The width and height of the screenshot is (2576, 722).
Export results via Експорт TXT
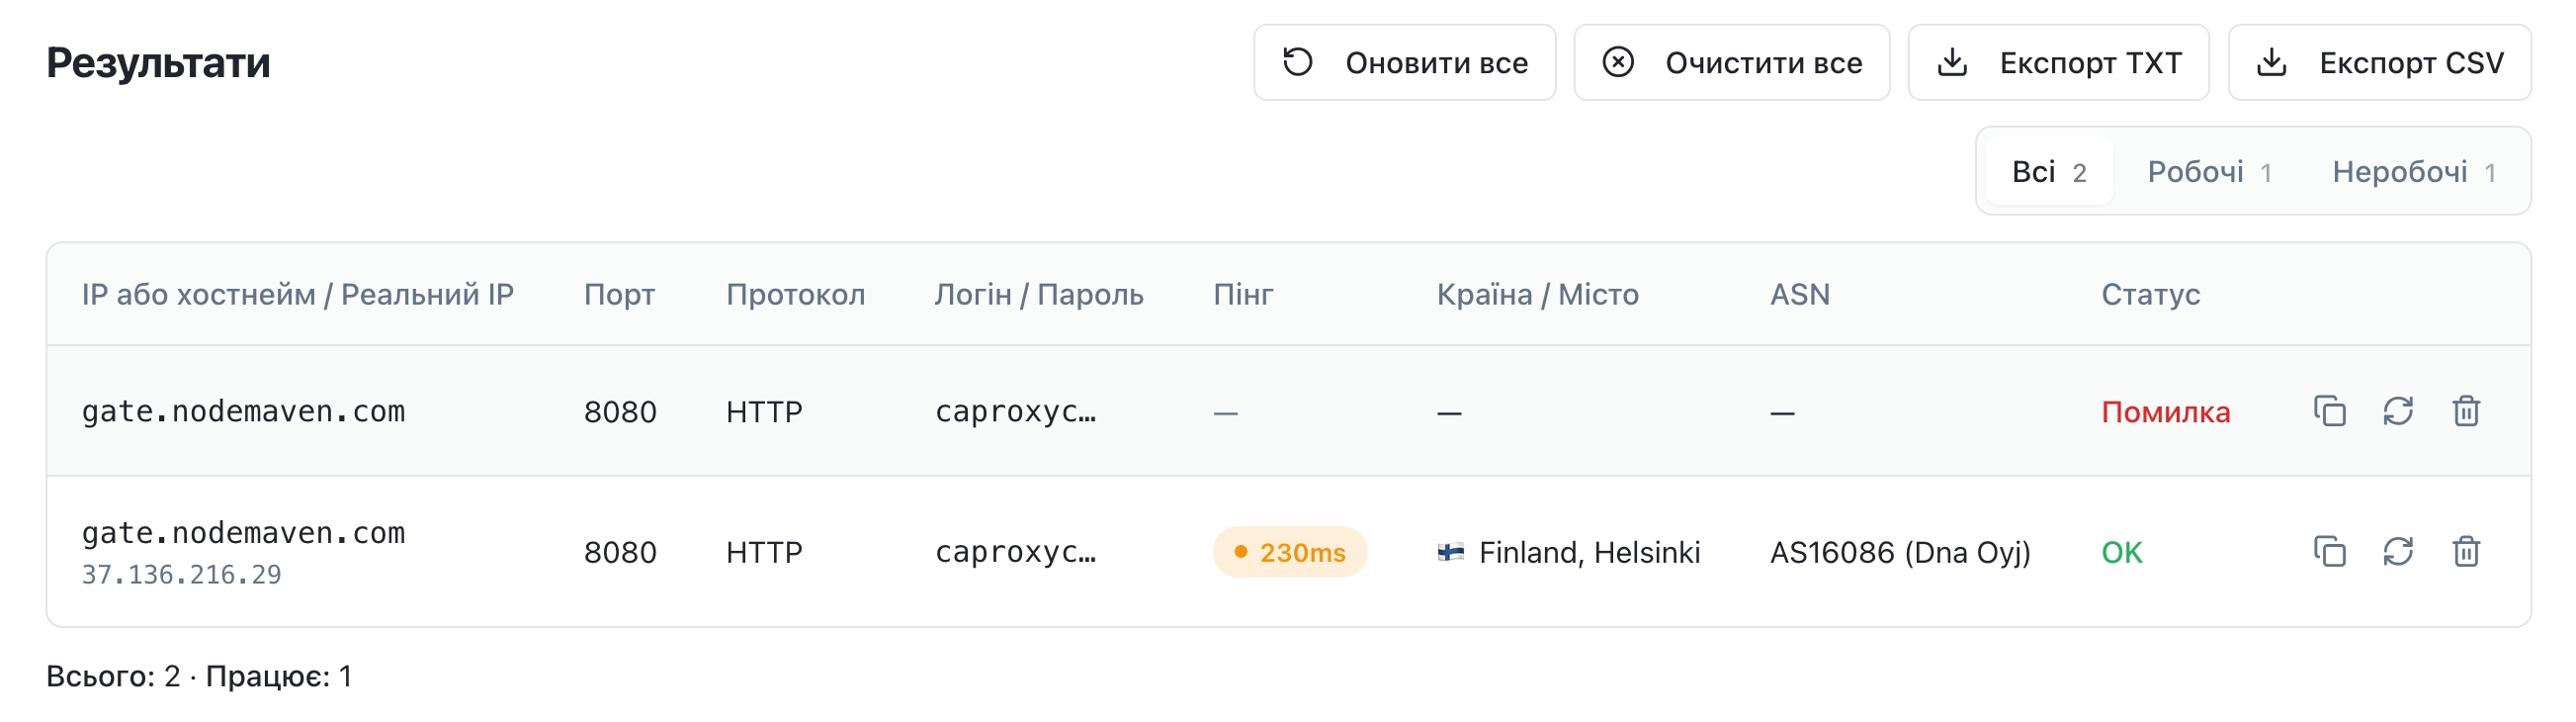coord(2058,63)
